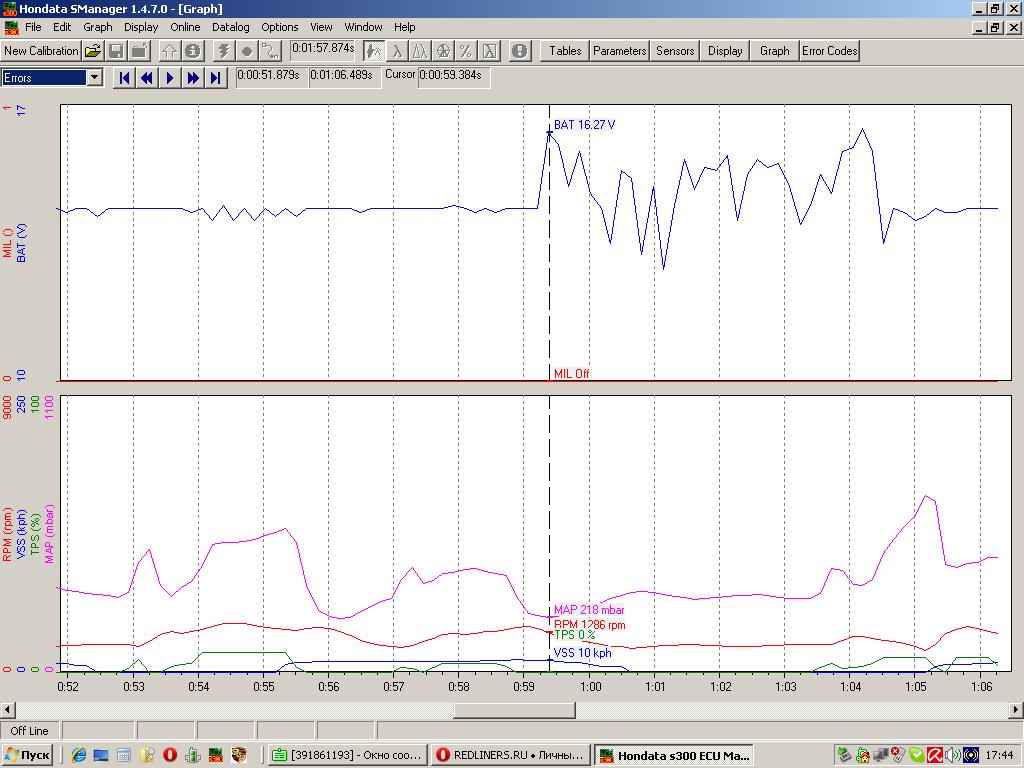Click the Cursor time field 0:00:59.384s
Viewport: 1024px width, 768px height.
point(452,76)
